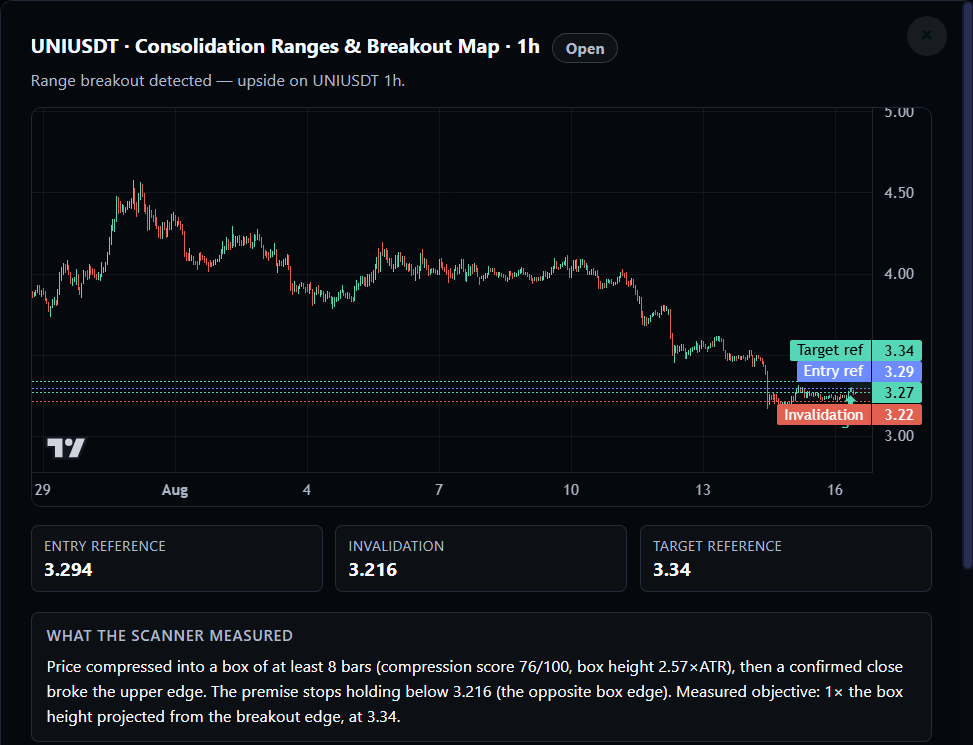Click the 3.34 target price tag

tap(897, 350)
